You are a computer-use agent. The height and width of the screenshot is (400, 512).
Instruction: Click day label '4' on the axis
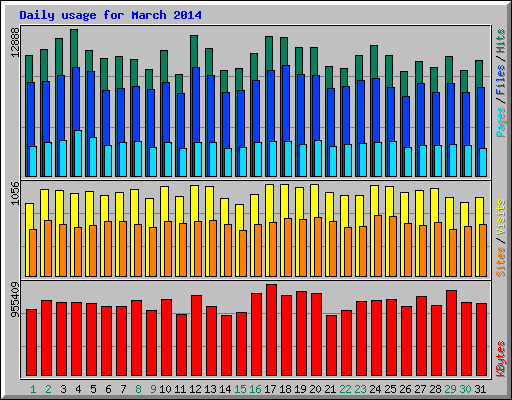tap(78, 389)
